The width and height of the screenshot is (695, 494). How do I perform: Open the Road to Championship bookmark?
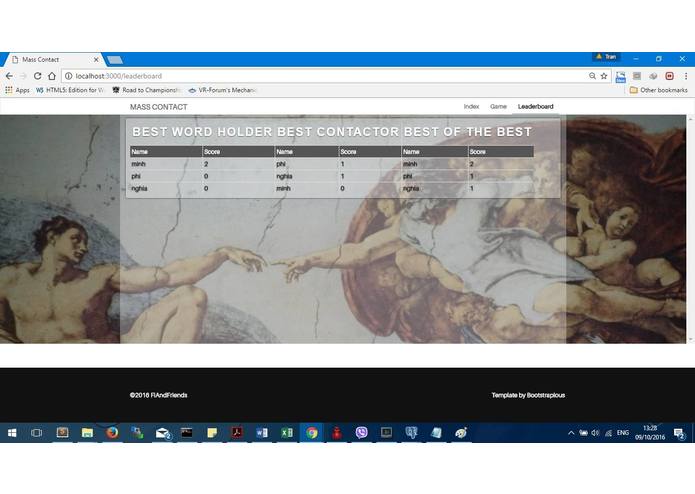[146, 90]
